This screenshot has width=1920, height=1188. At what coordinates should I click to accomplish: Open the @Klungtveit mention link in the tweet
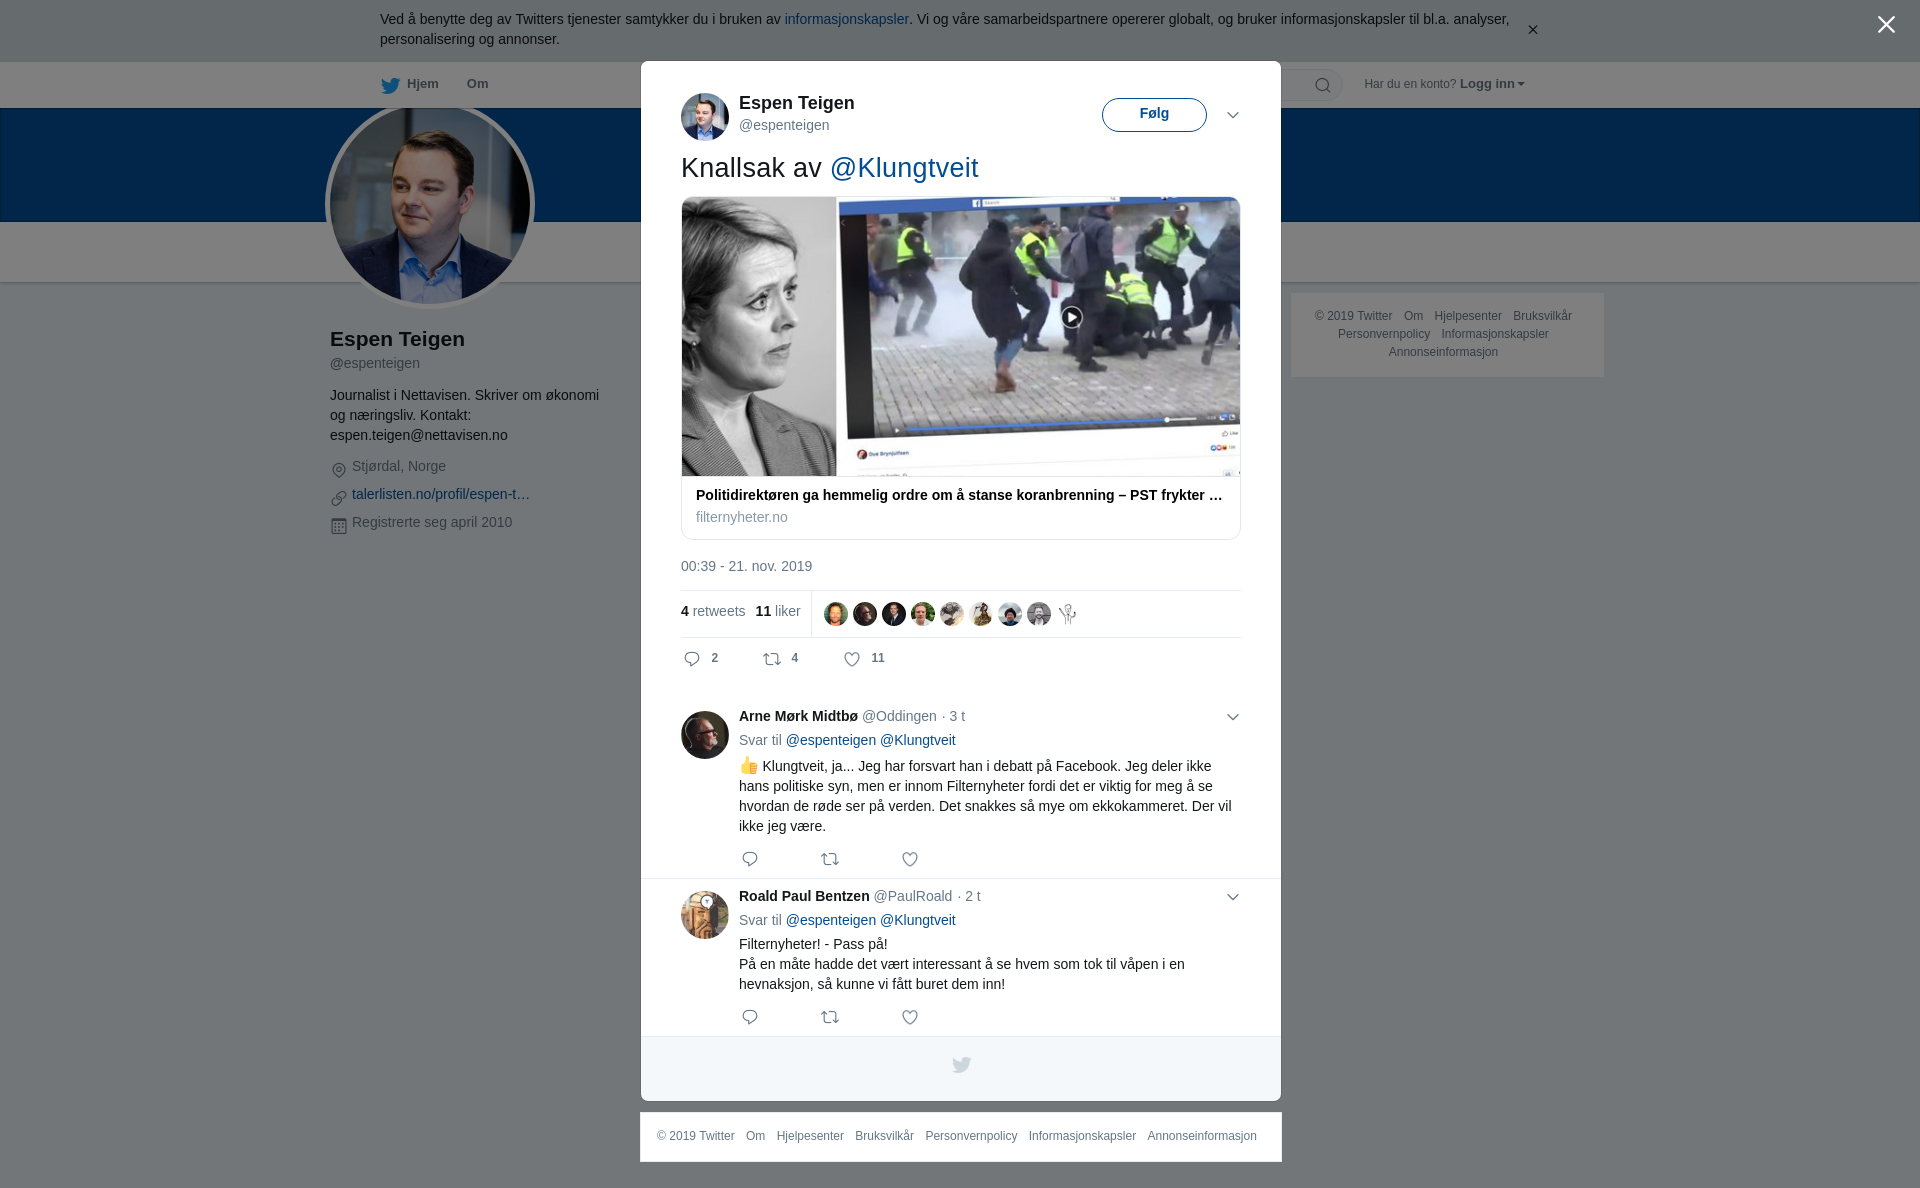904,168
